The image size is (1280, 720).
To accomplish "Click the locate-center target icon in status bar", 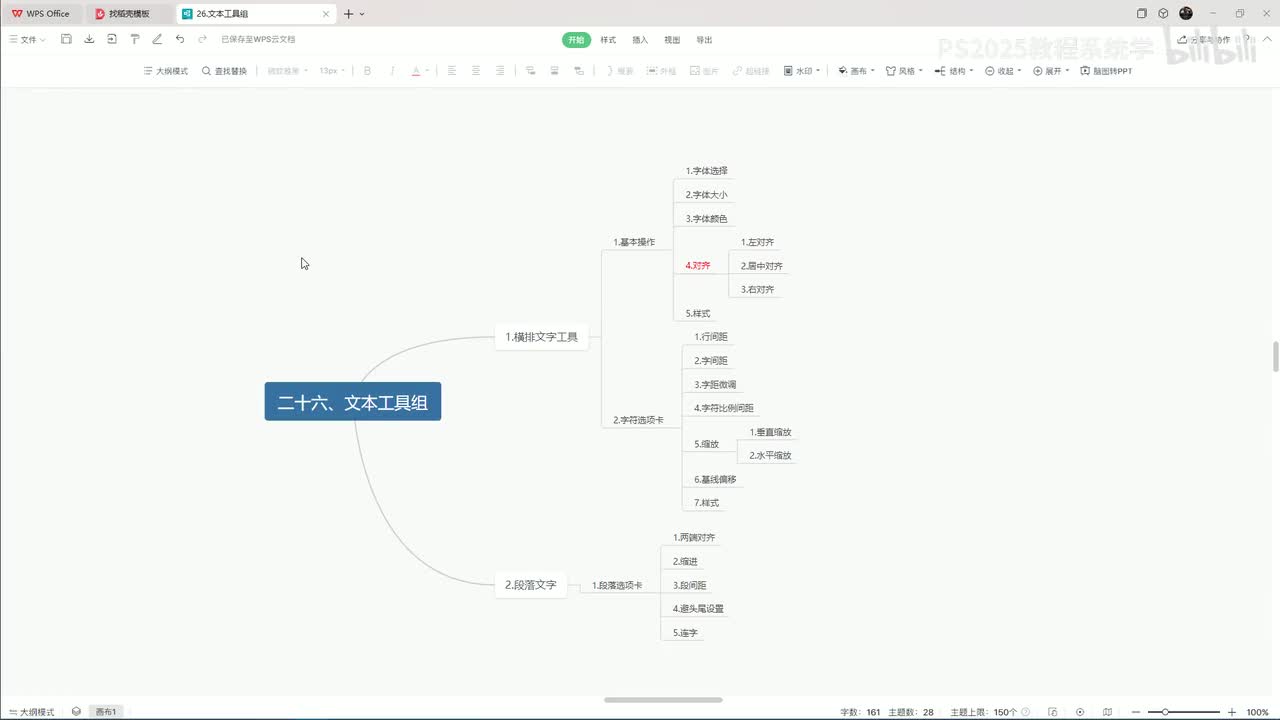I will pos(1080,712).
